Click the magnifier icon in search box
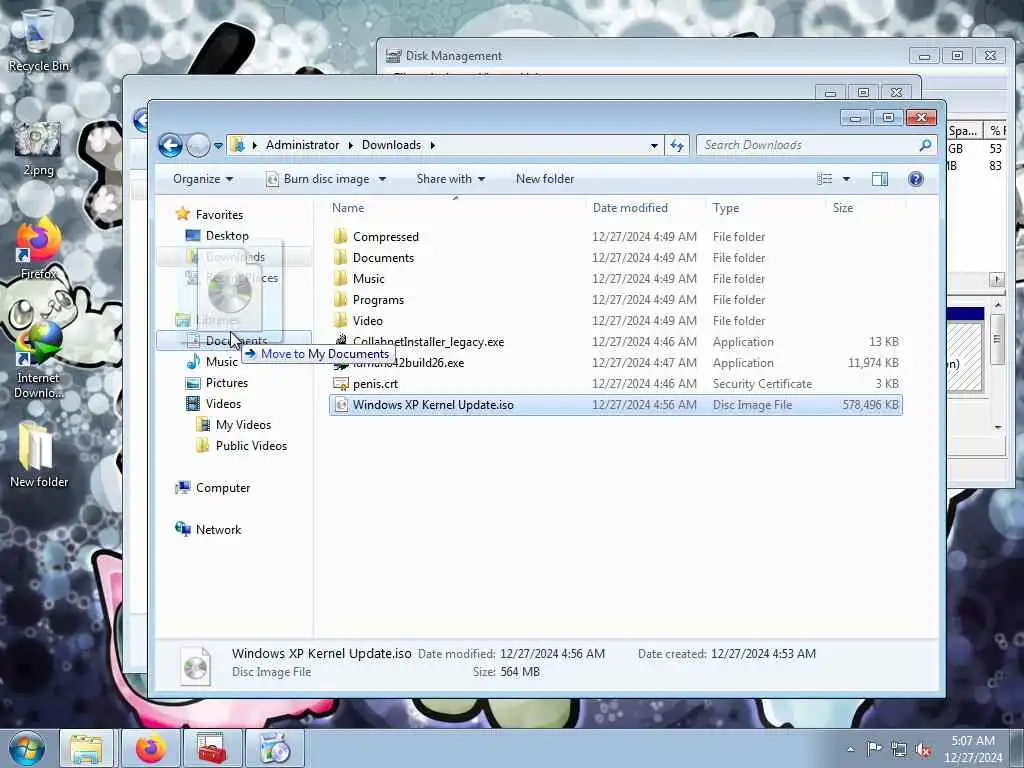This screenshot has height=768, width=1024. pos(925,145)
